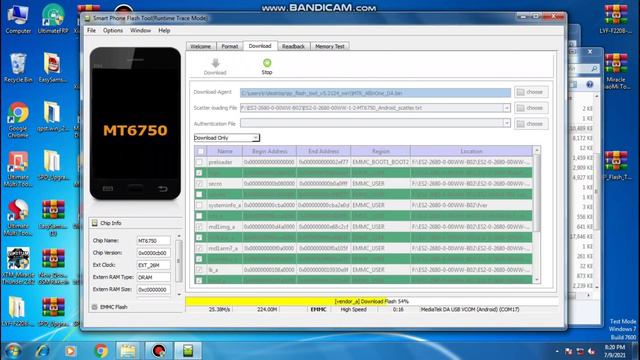Click the Download Agent path field

[x=375, y=93]
